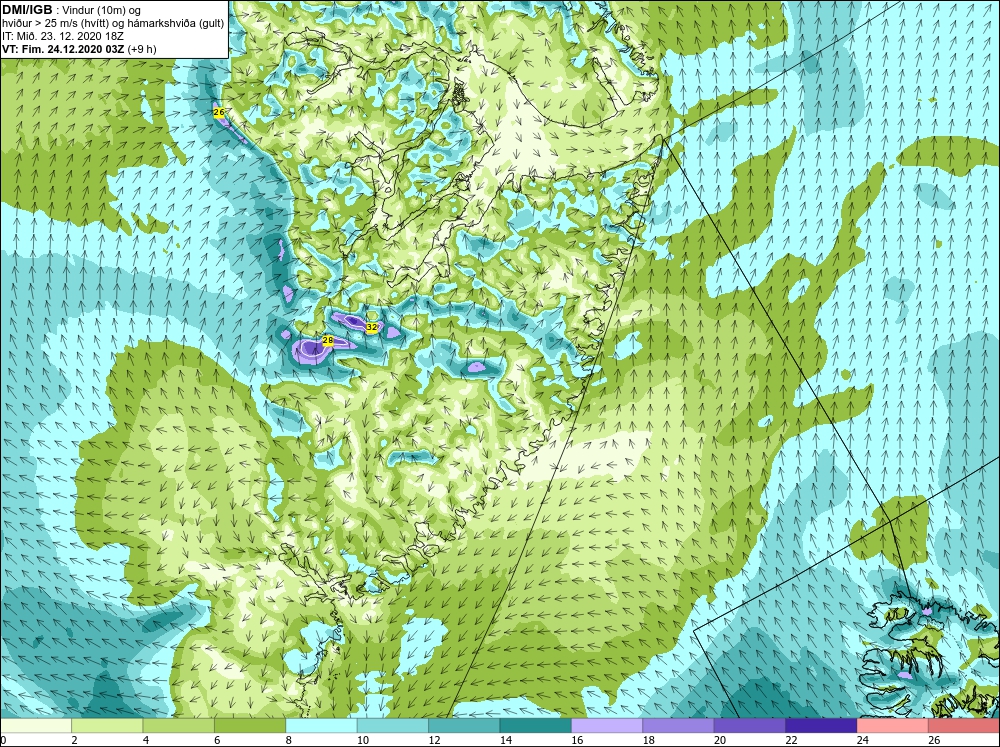The image size is (1000, 747).
Task: Click the '14' value on the color scale
Action: pos(505,740)
